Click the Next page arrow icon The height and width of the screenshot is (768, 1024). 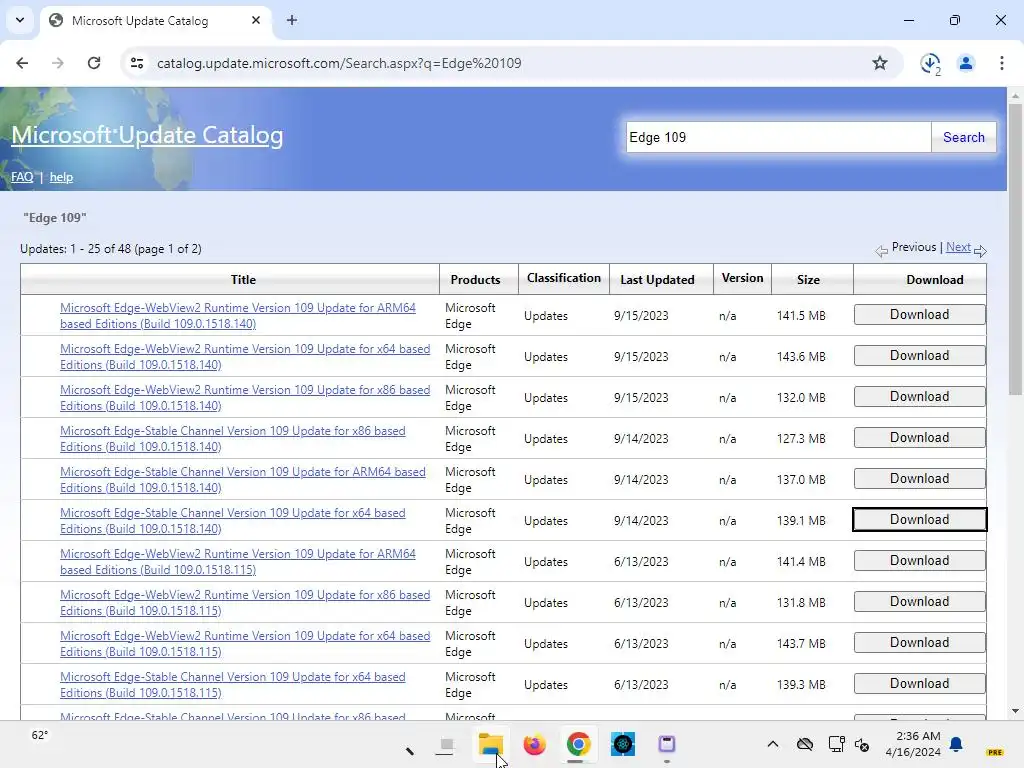pyautogui.click(x=980, y=251)
